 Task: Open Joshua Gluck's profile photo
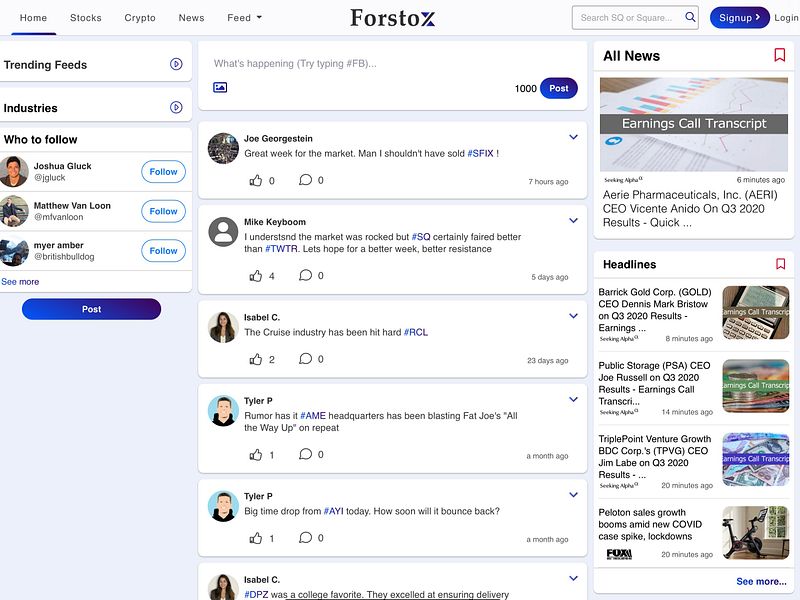tap(14, 171)
